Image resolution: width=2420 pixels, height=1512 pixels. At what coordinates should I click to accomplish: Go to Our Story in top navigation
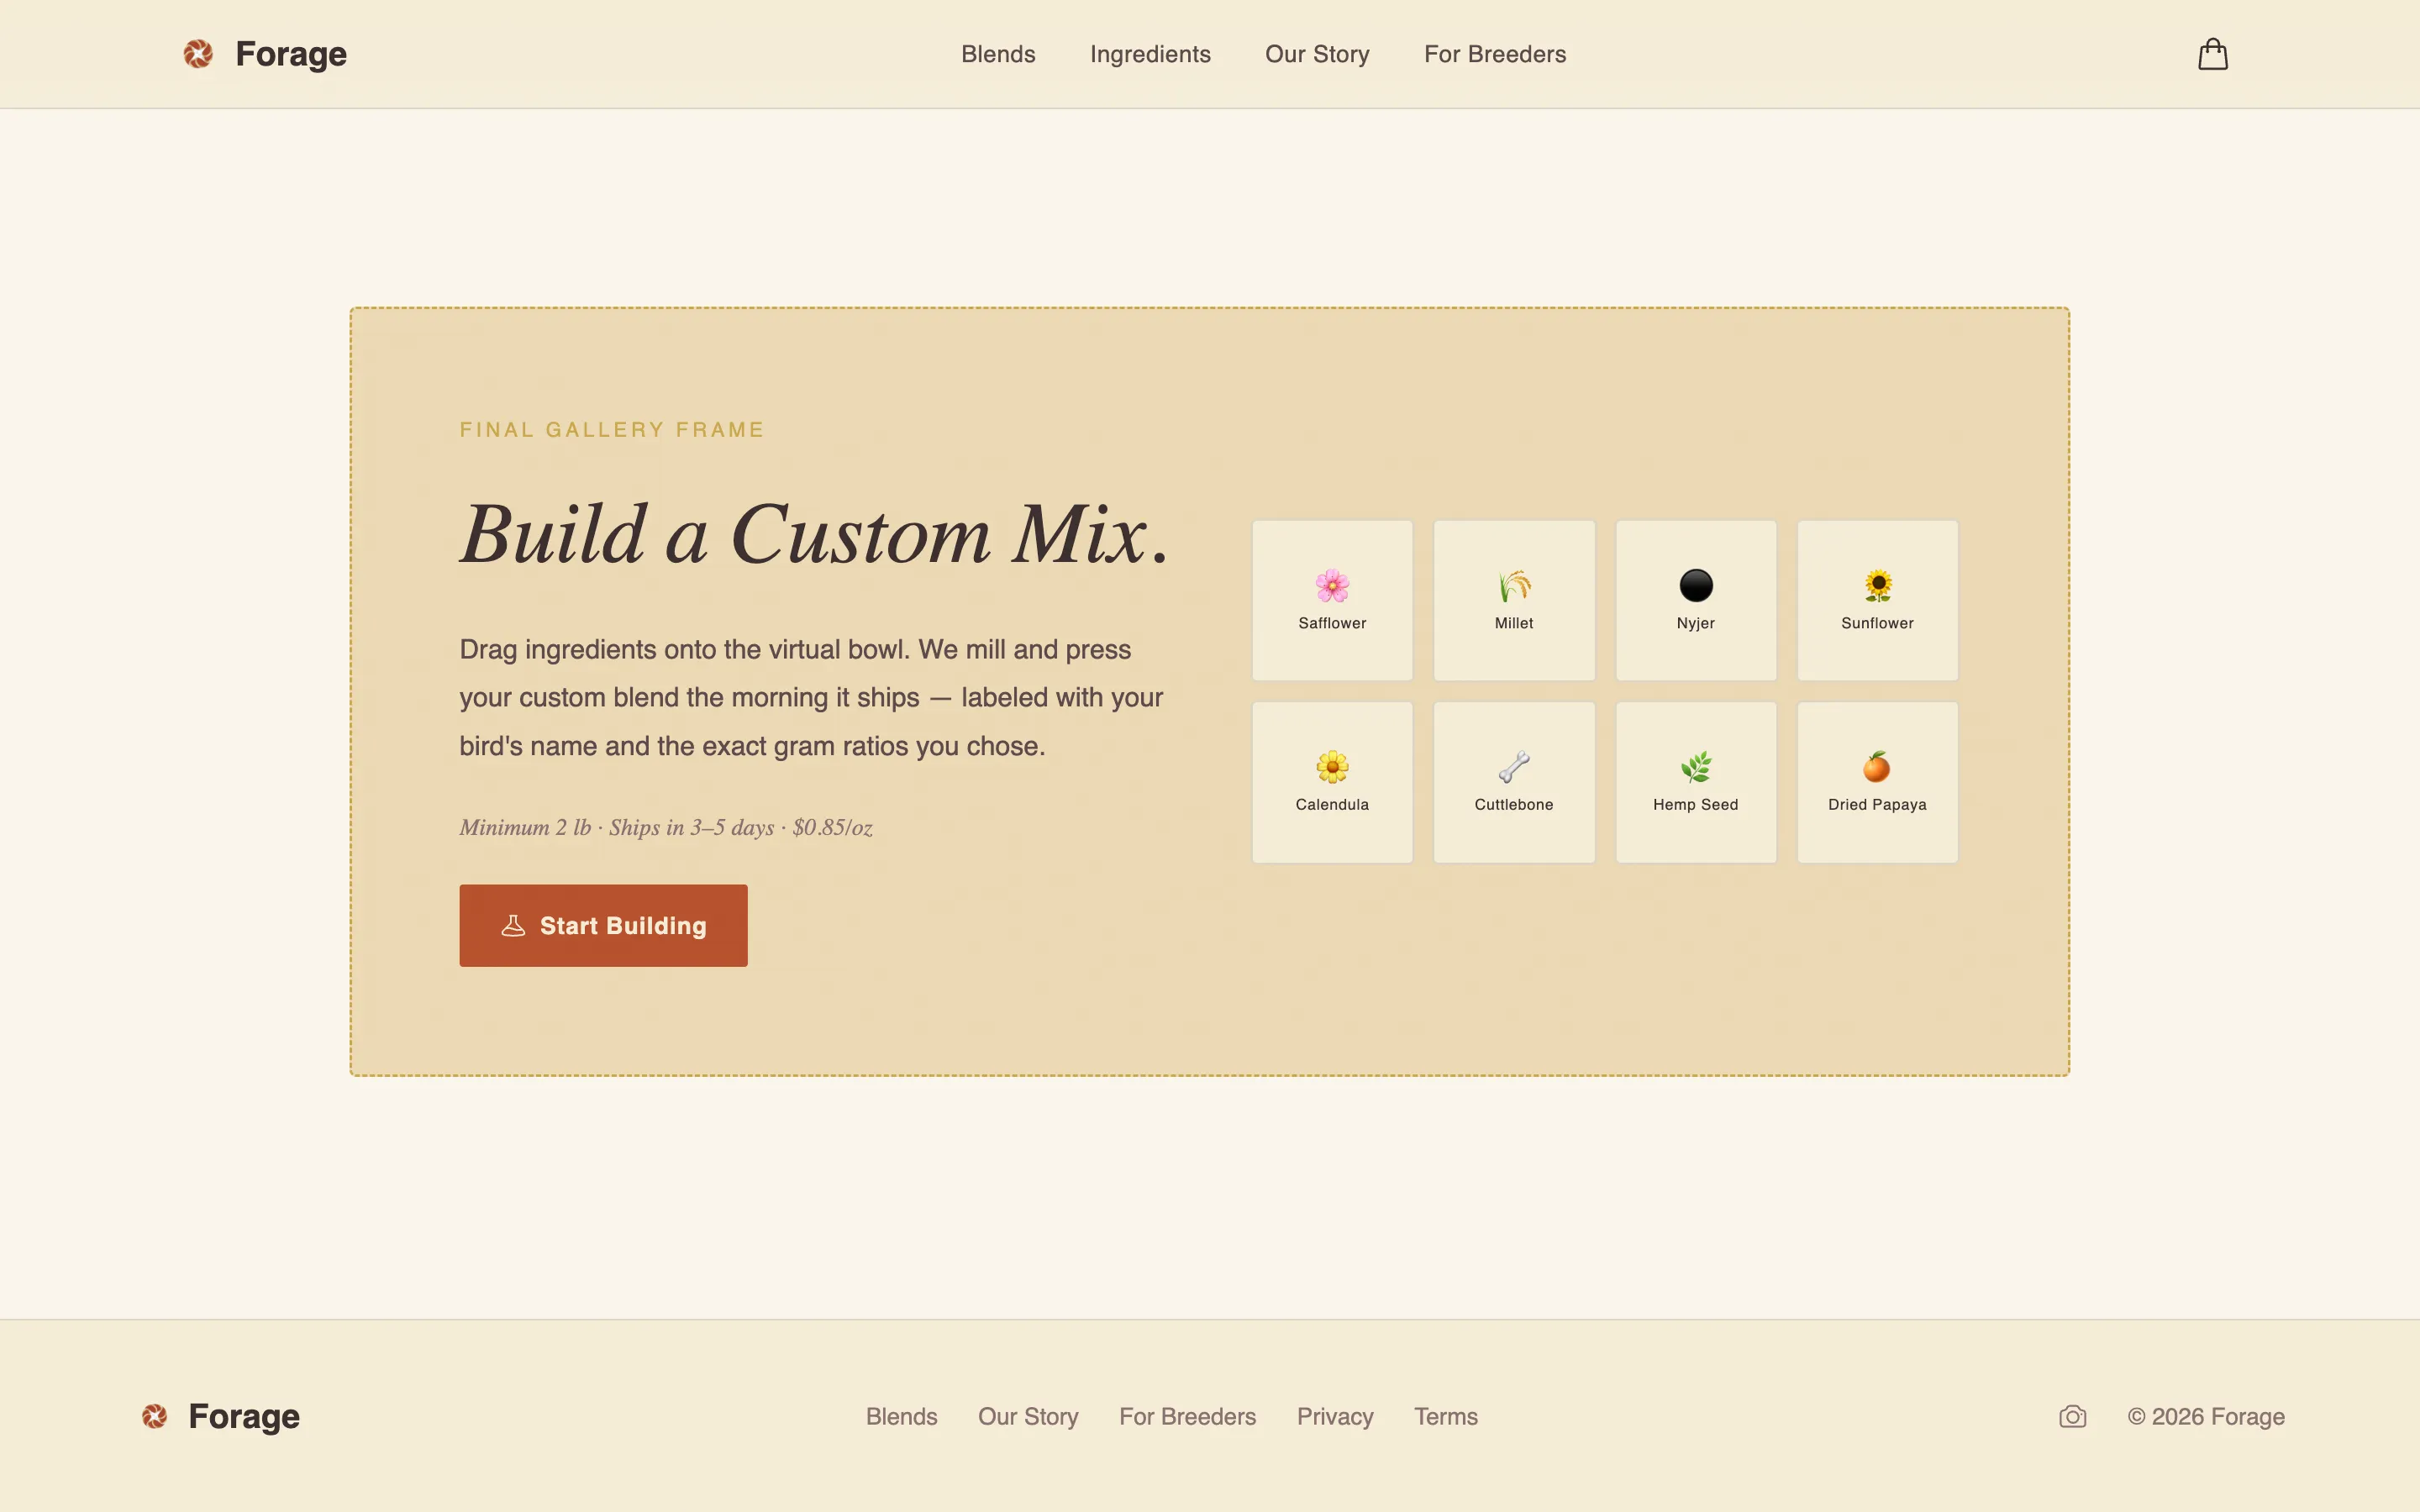1317,54
